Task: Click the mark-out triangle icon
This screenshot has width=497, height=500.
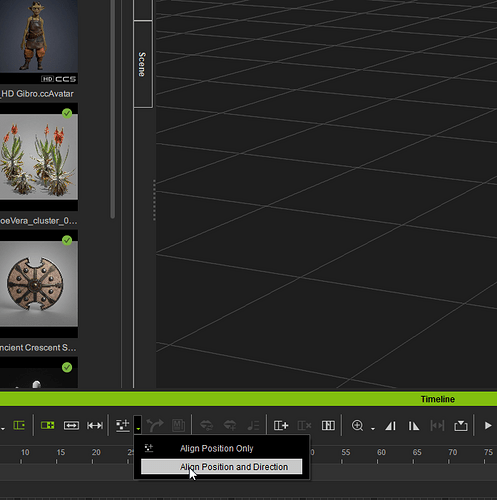Action: click(414, 426)
